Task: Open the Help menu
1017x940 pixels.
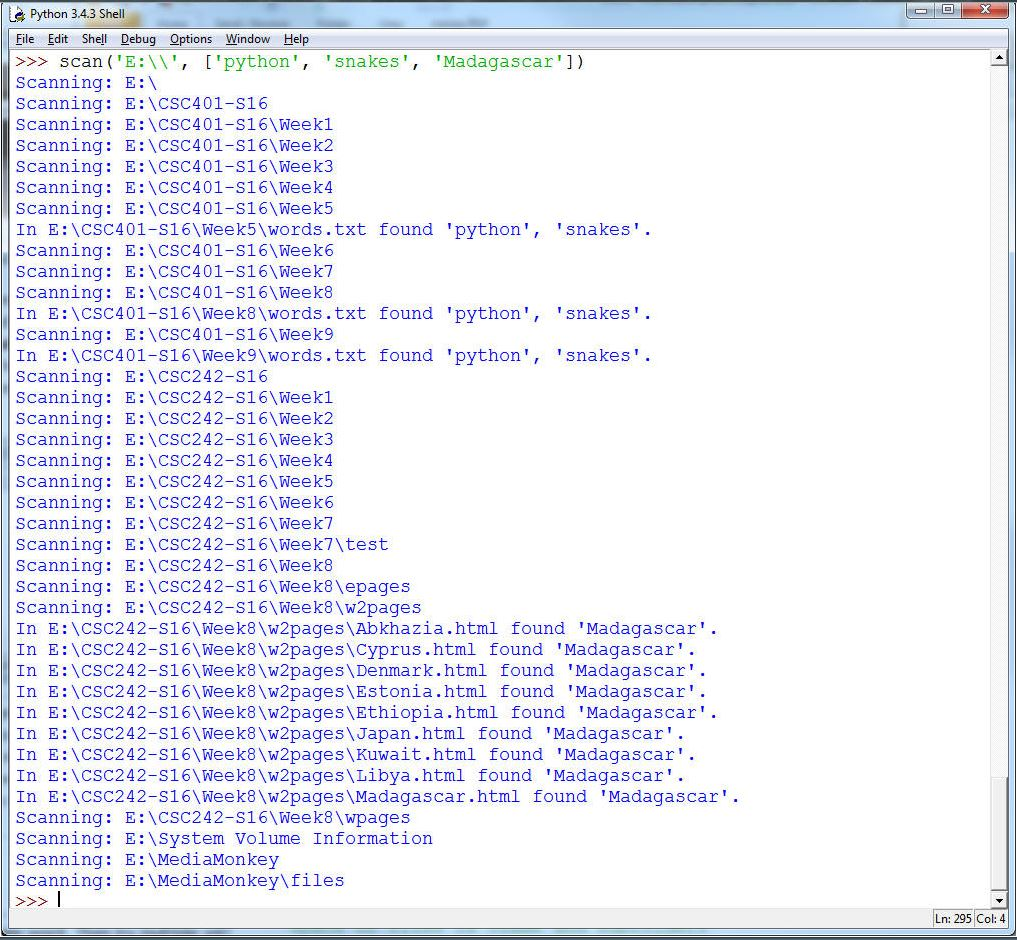Action: pos(296,39)
